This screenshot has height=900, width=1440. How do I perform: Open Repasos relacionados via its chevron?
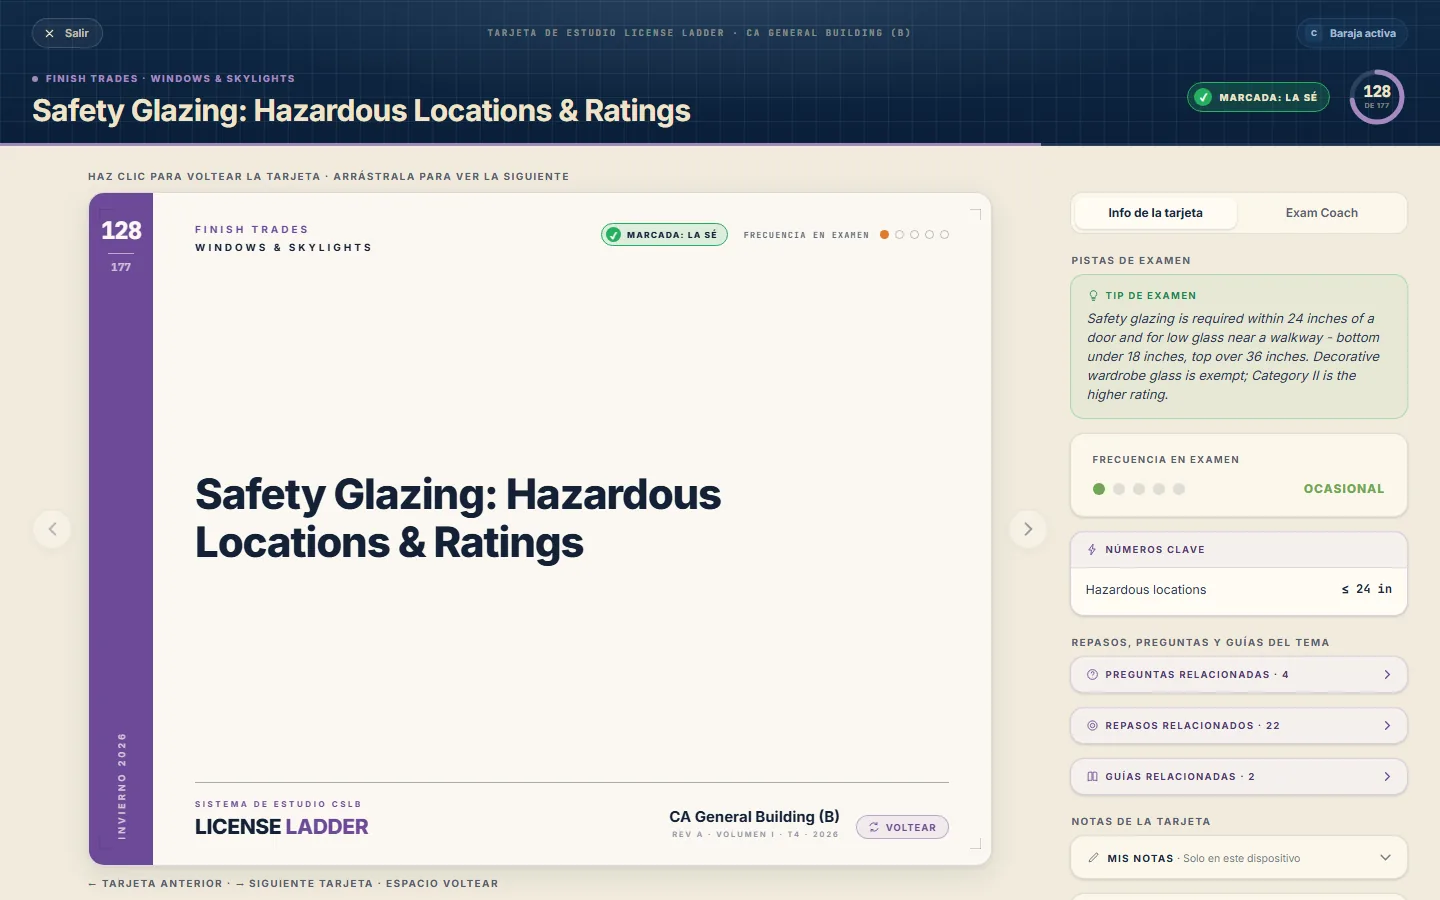(x=1387, y=726)
